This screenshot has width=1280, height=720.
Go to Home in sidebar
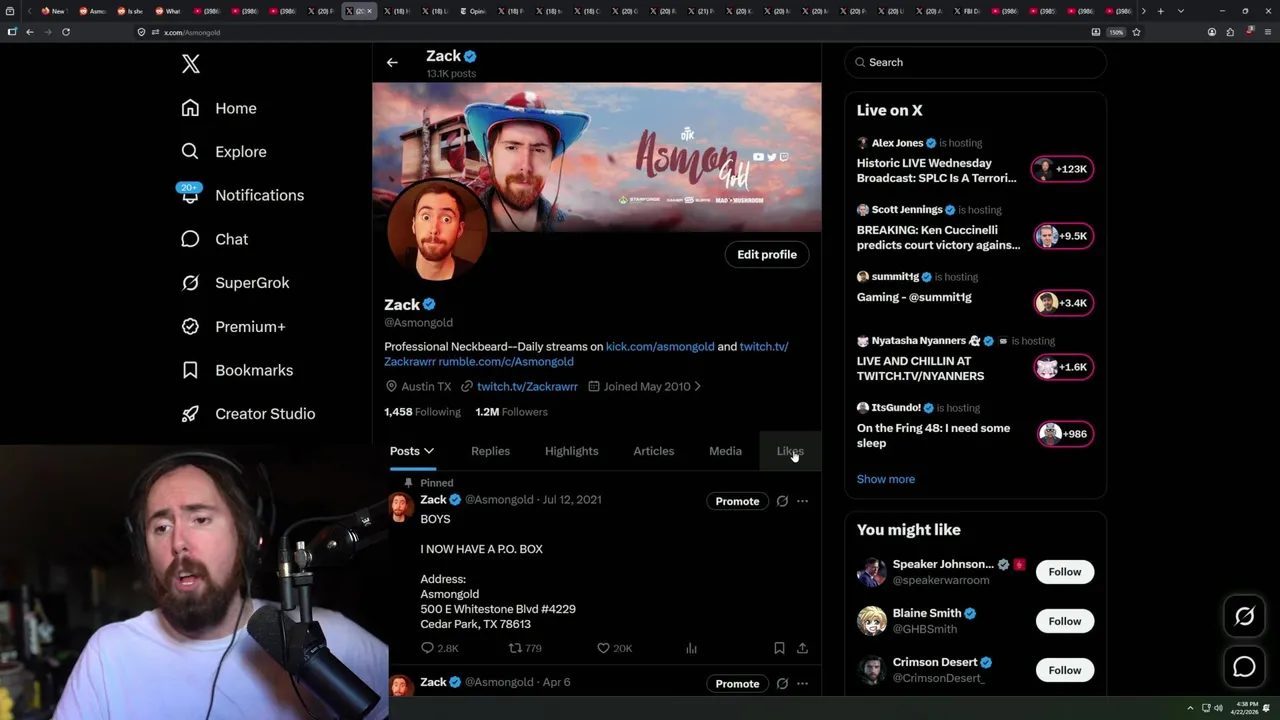219,108
